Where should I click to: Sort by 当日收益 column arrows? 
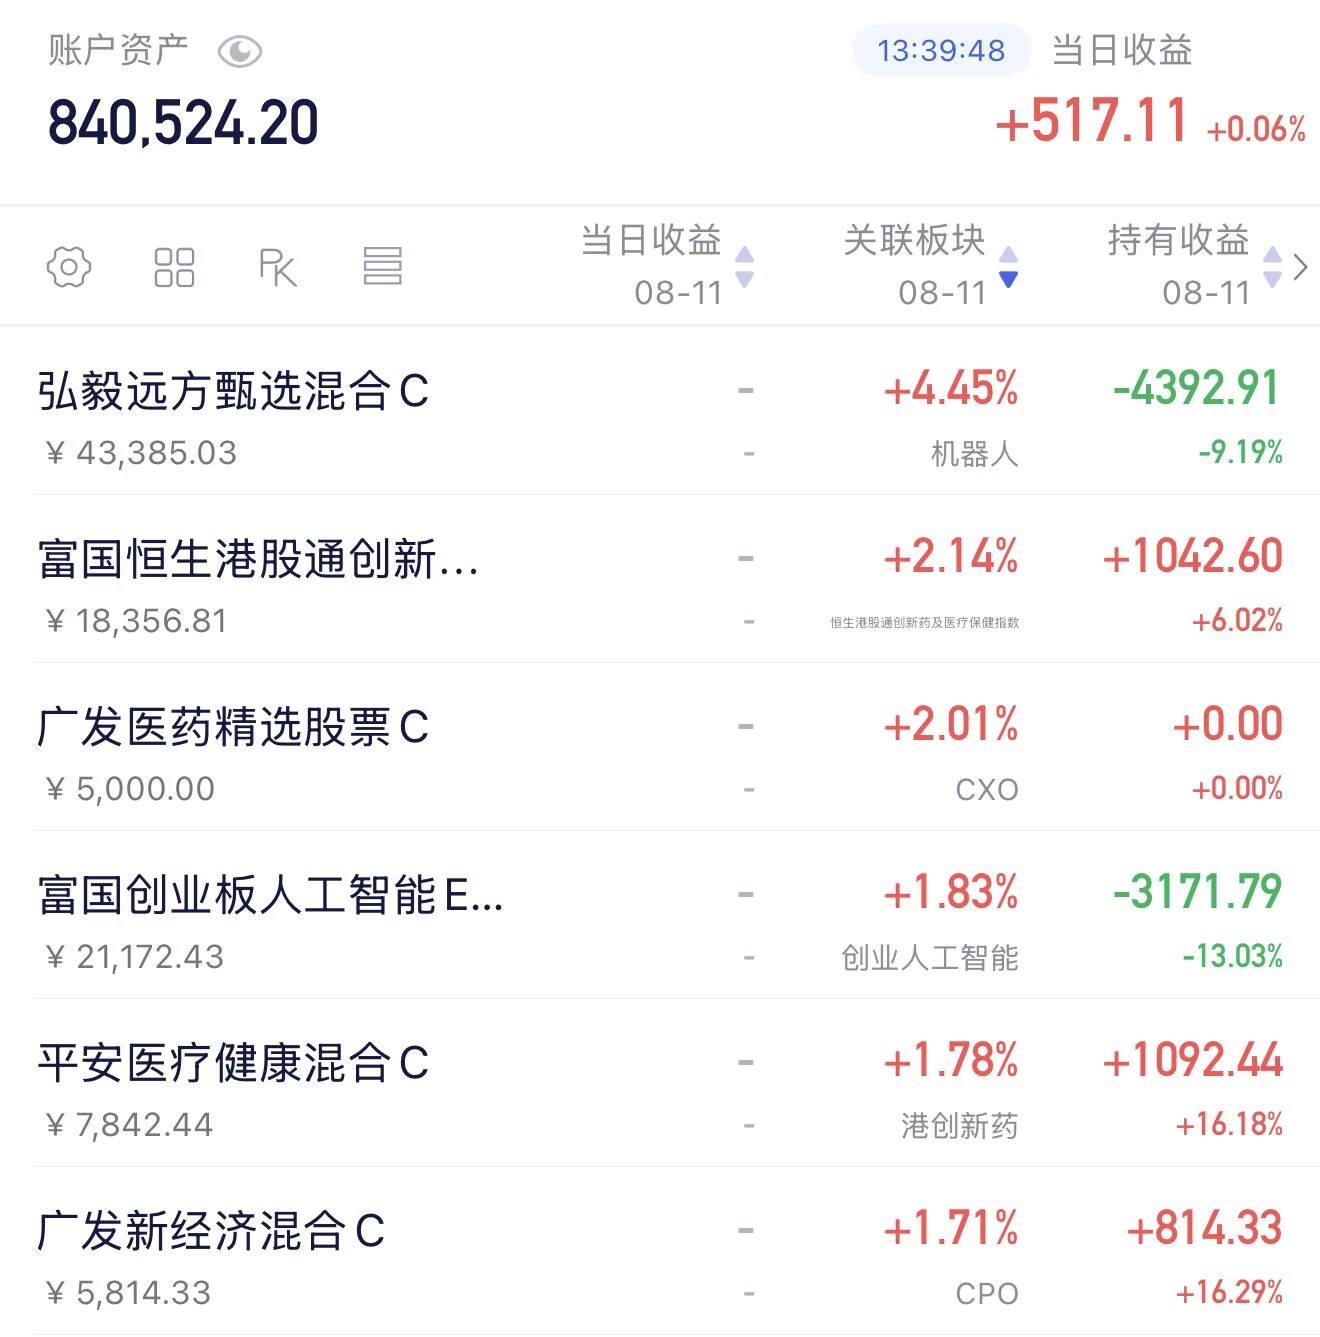click(744, 267)
